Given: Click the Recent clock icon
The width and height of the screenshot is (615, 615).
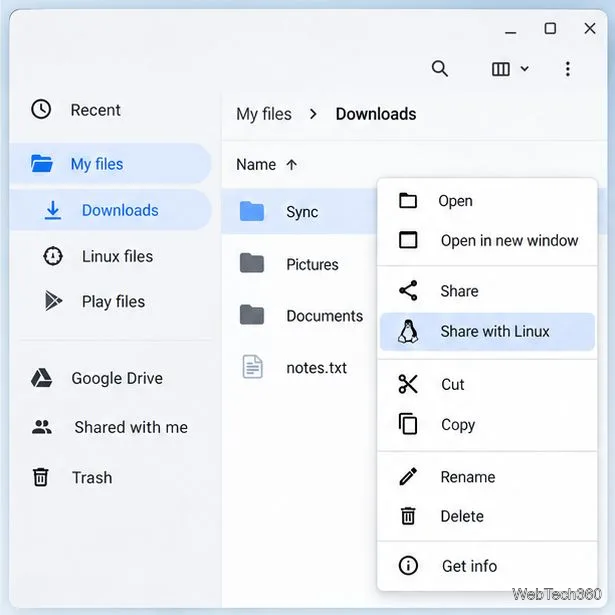Looking at the screenshot, I should 41,109.
